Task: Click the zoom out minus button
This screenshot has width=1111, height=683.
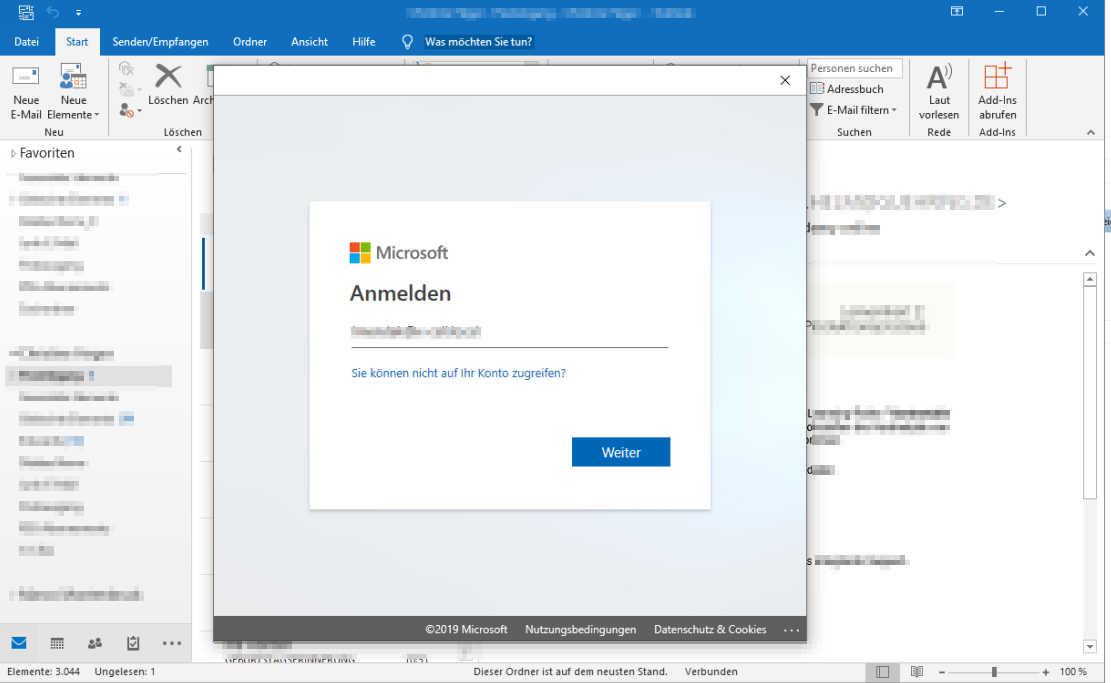Action: point(942,672)
